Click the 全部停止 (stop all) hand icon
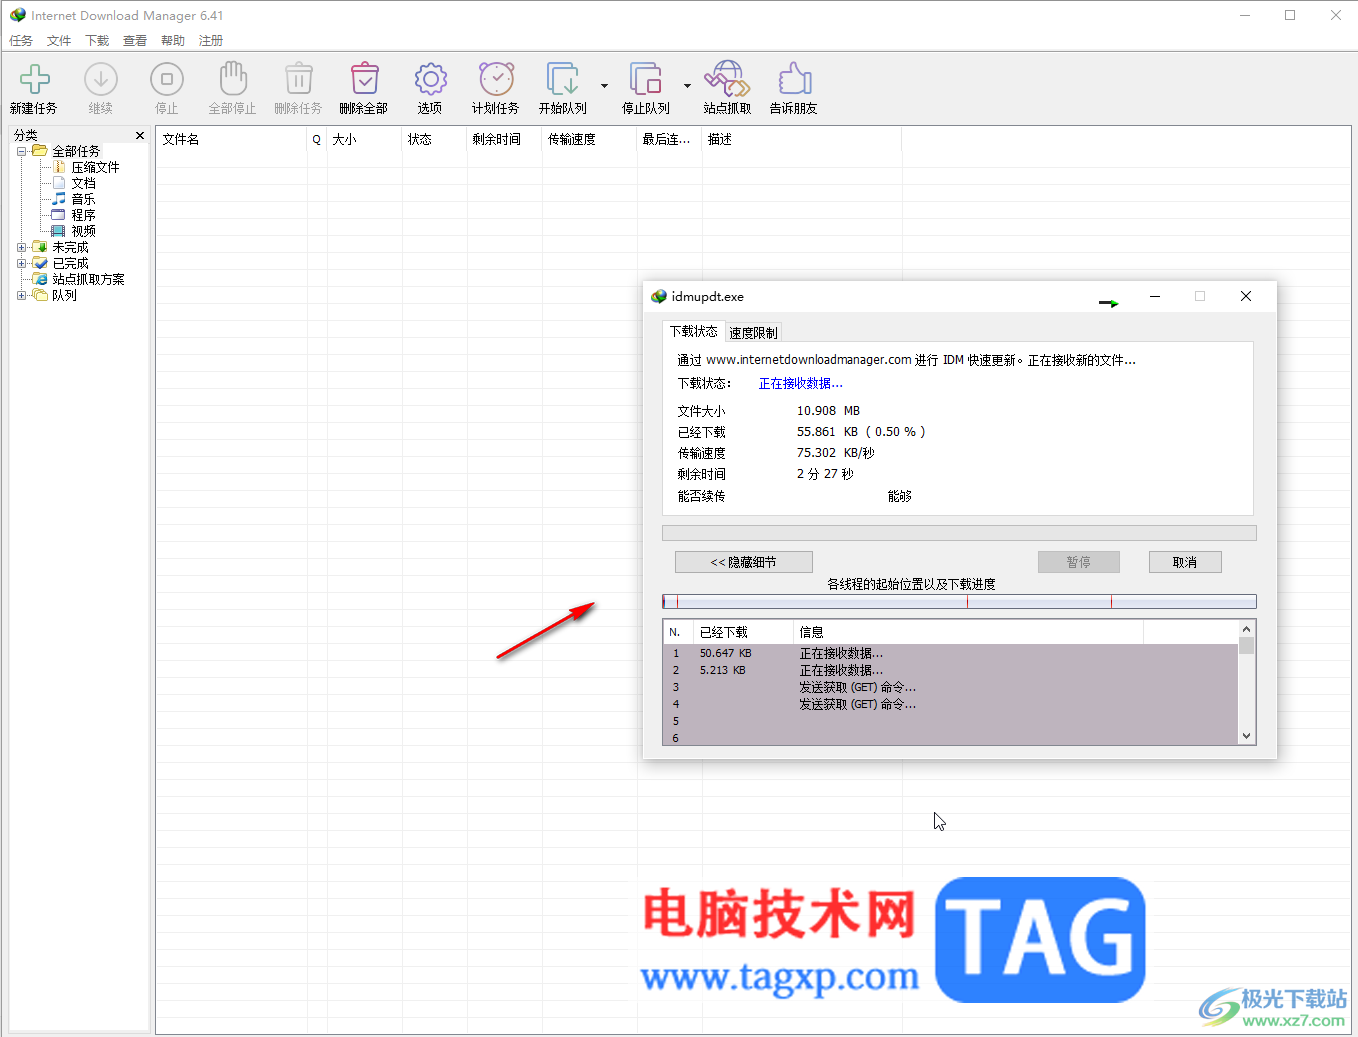1358x1037 pixels. point(232,79)
